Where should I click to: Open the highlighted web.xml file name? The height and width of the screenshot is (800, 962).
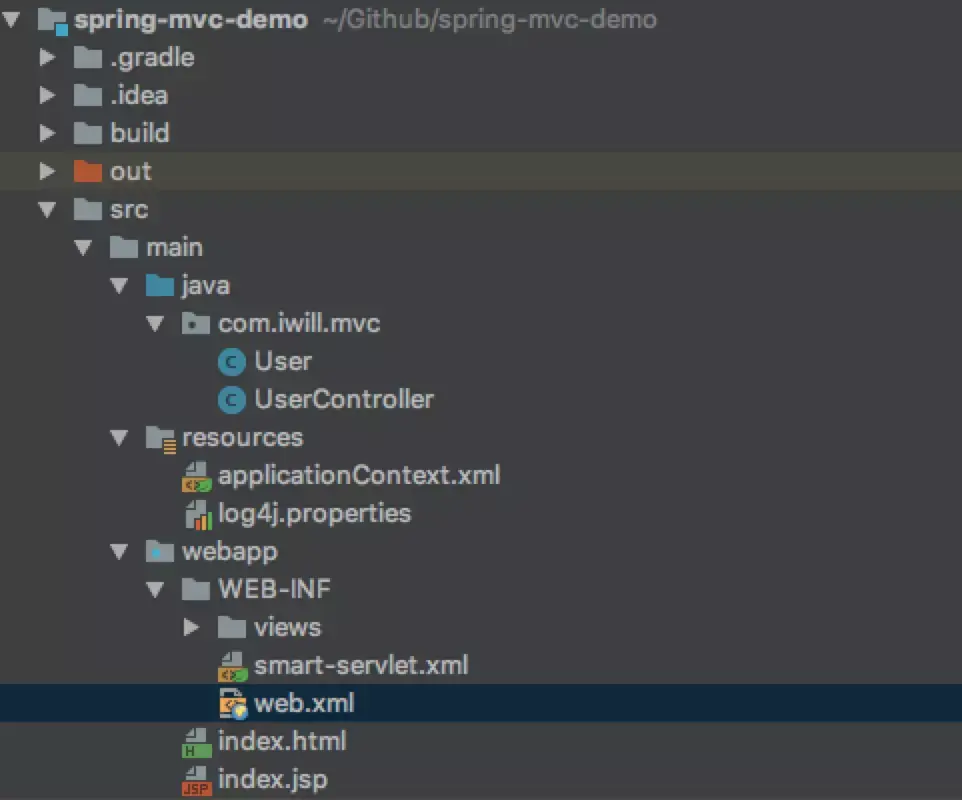[304, 704]
